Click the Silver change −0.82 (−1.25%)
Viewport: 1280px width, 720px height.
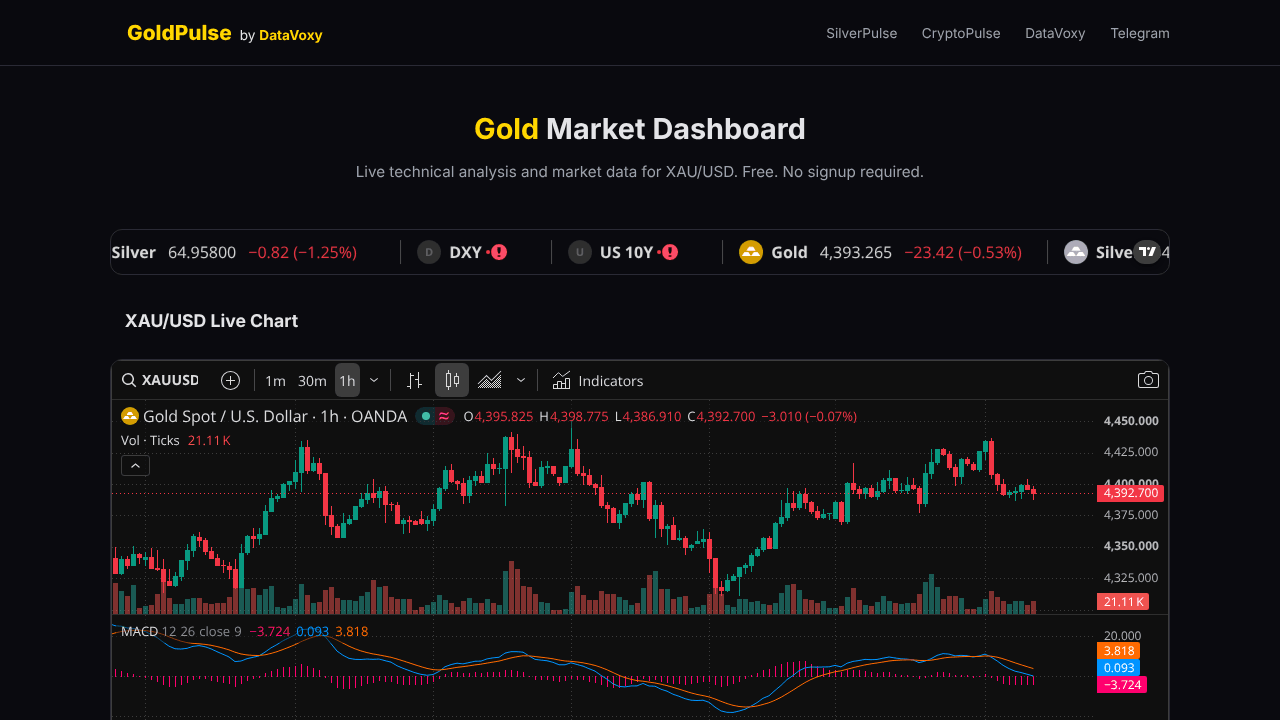(x=302, y=252)
